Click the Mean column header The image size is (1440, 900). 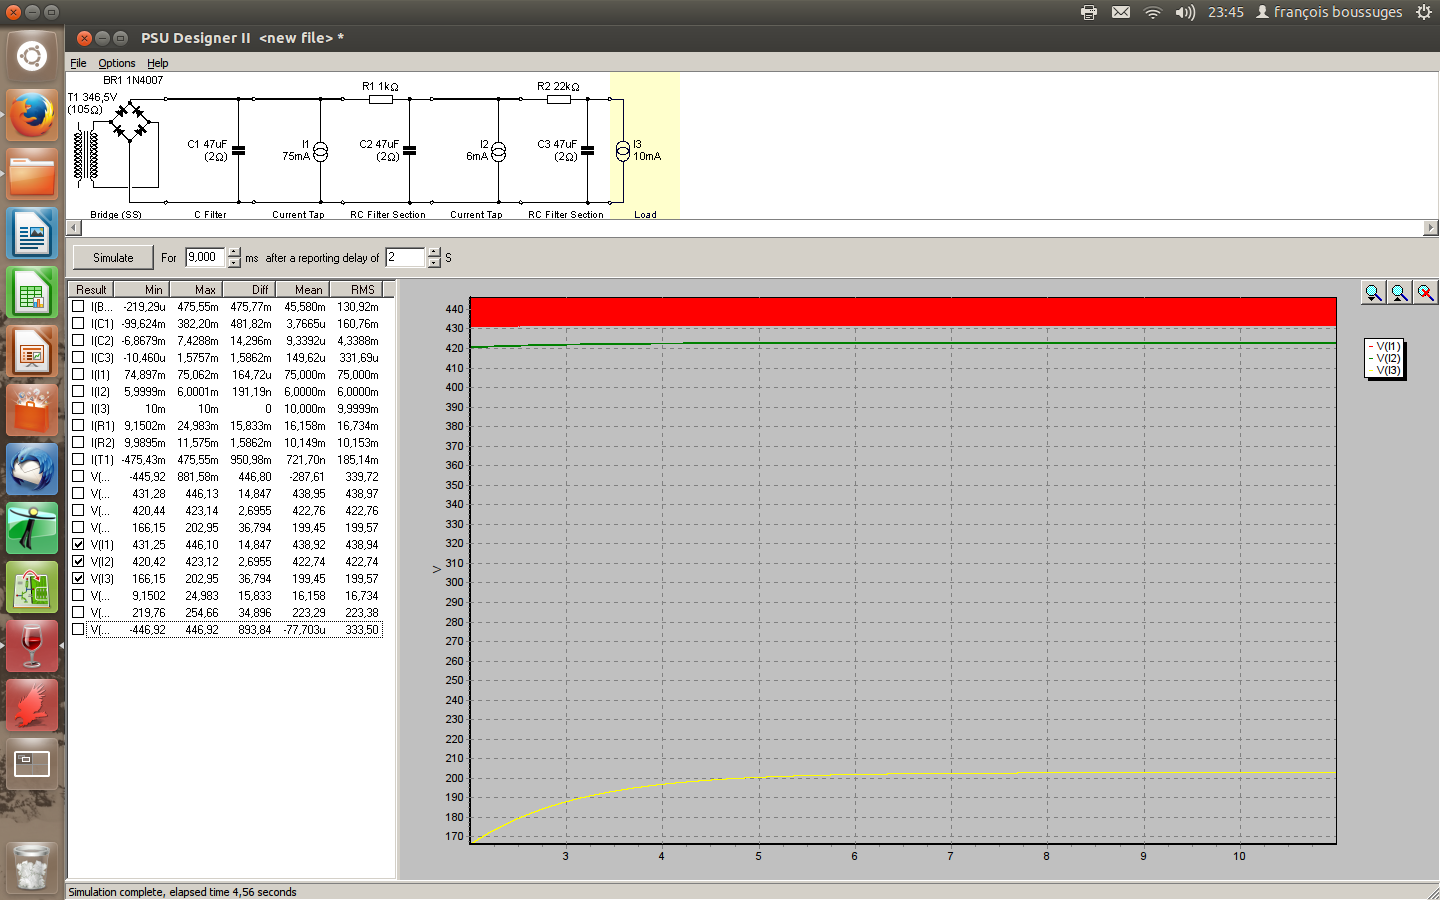coord(308,290)
